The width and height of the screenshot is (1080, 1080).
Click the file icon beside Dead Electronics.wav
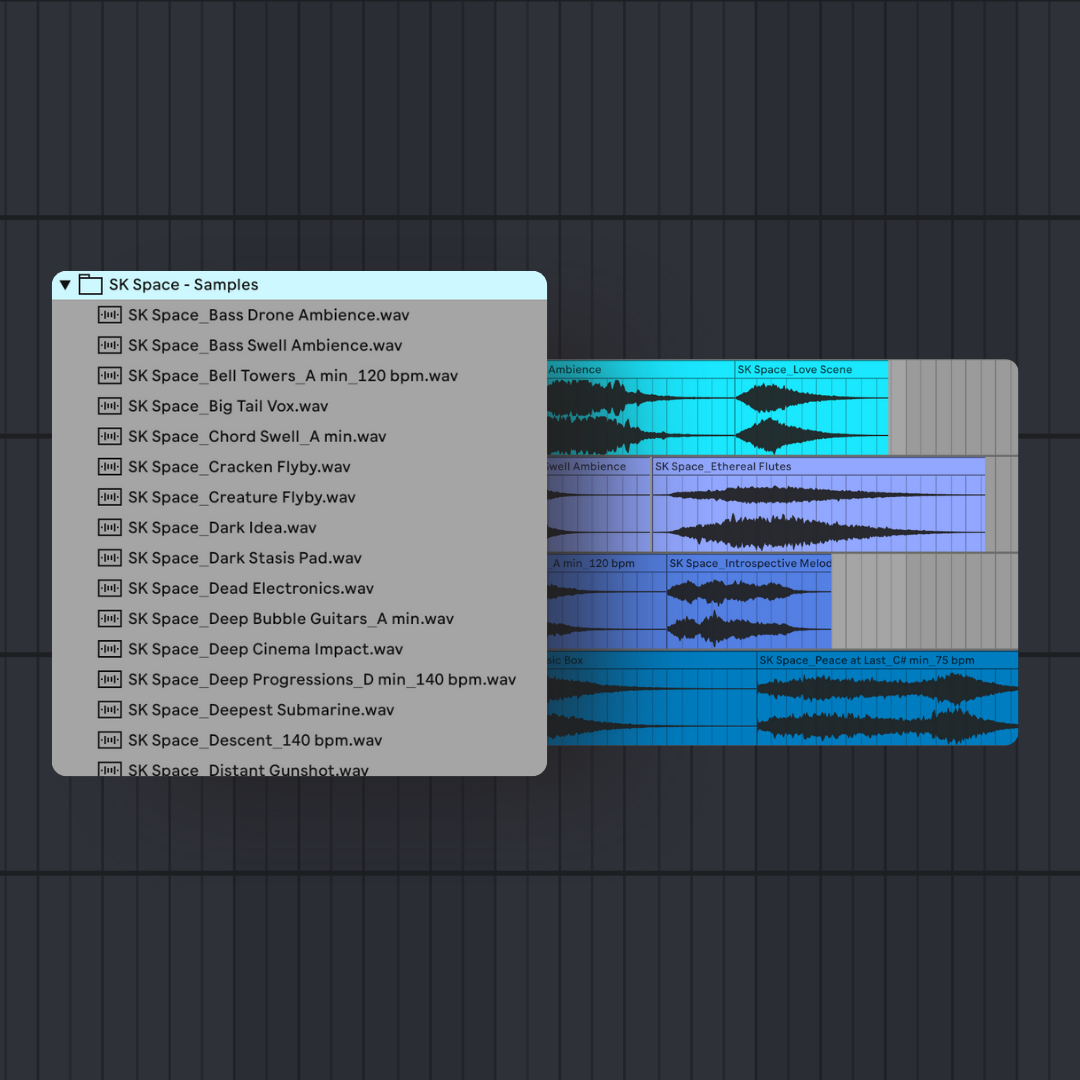(109, 588)
